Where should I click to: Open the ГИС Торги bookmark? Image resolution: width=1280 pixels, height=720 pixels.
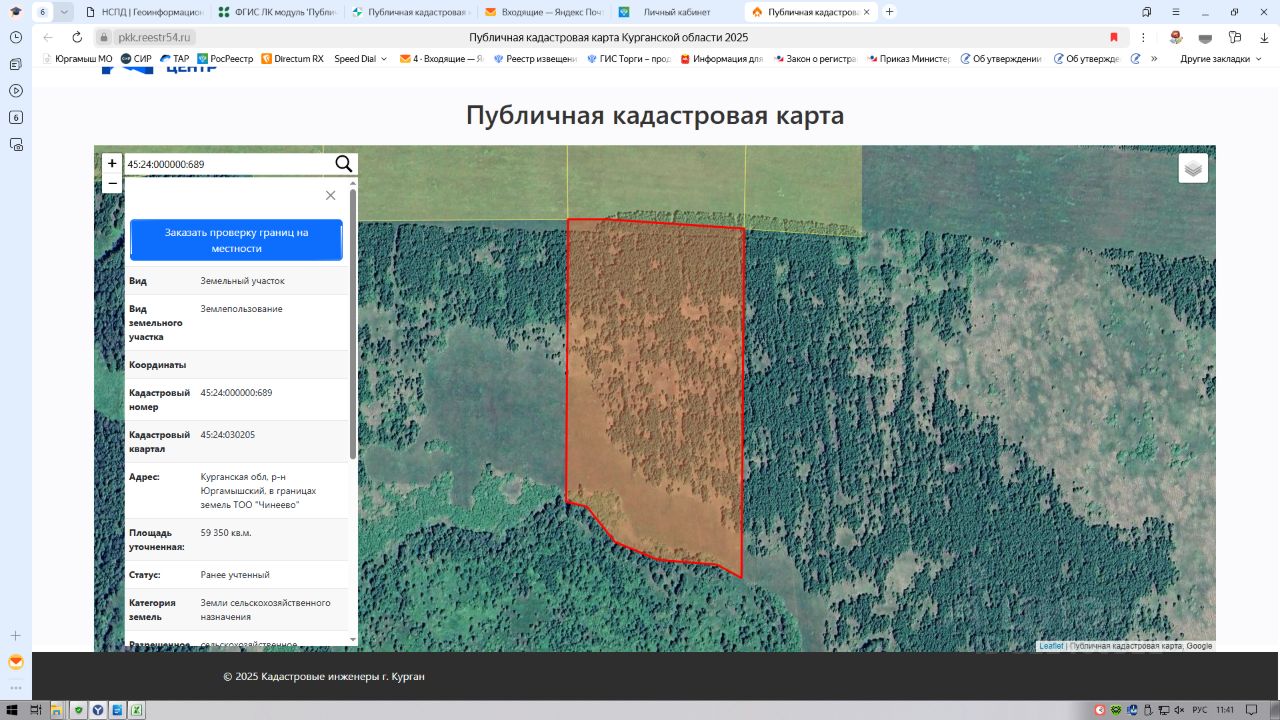[629, 59]
